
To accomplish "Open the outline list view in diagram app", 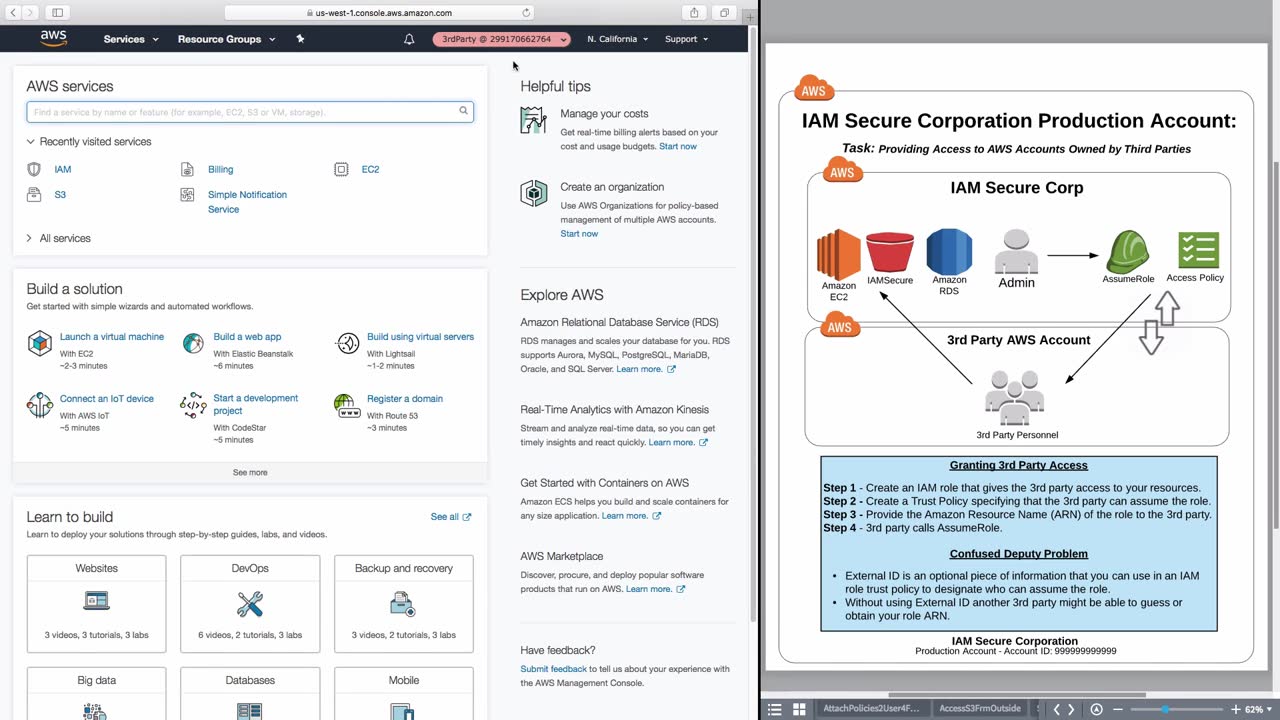I will tap(774, 709).
